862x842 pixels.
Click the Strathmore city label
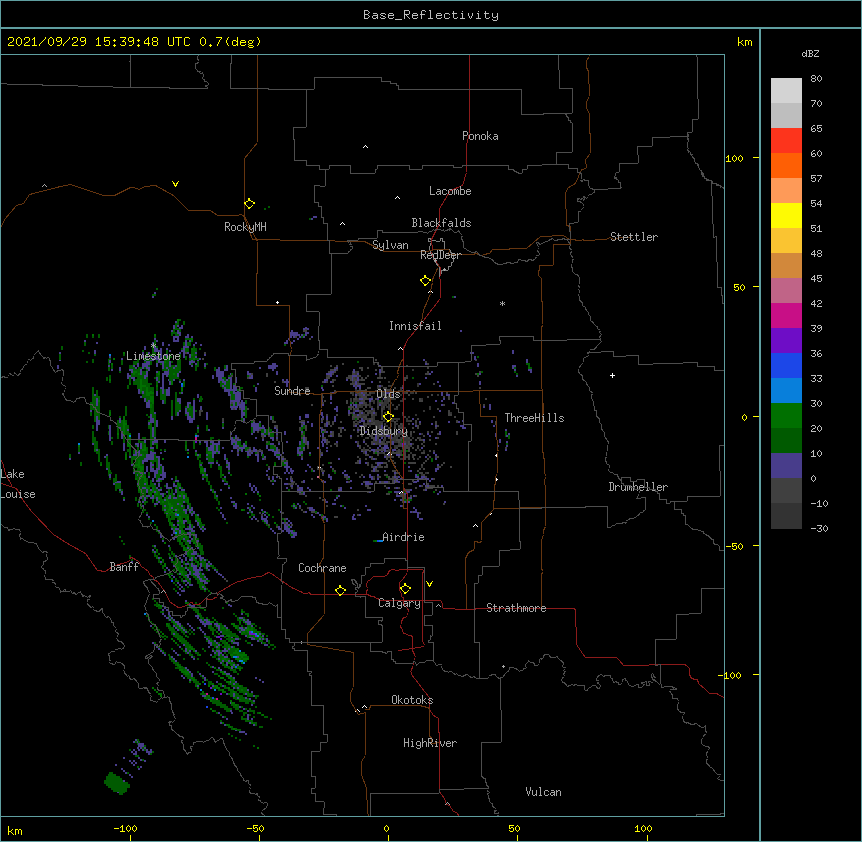[516, 608]
